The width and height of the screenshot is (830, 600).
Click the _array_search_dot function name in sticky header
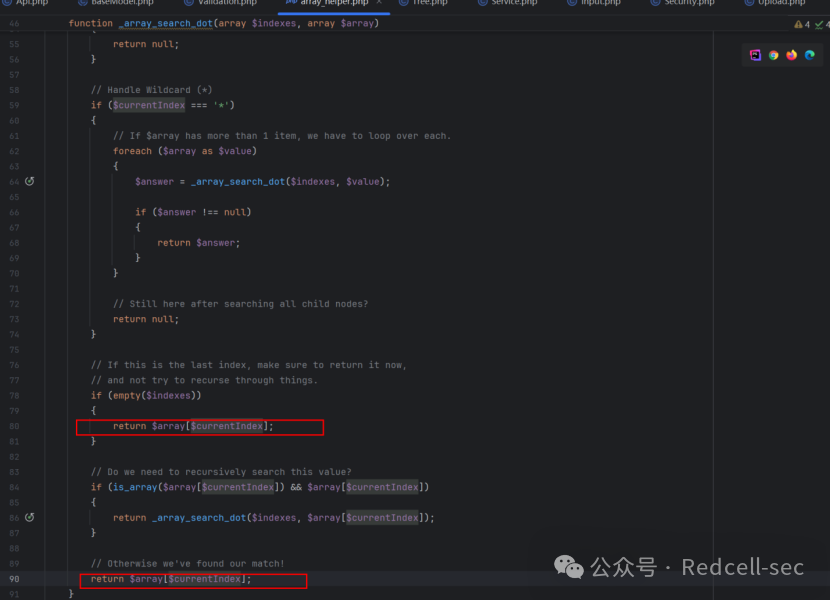tap(165, 23)
